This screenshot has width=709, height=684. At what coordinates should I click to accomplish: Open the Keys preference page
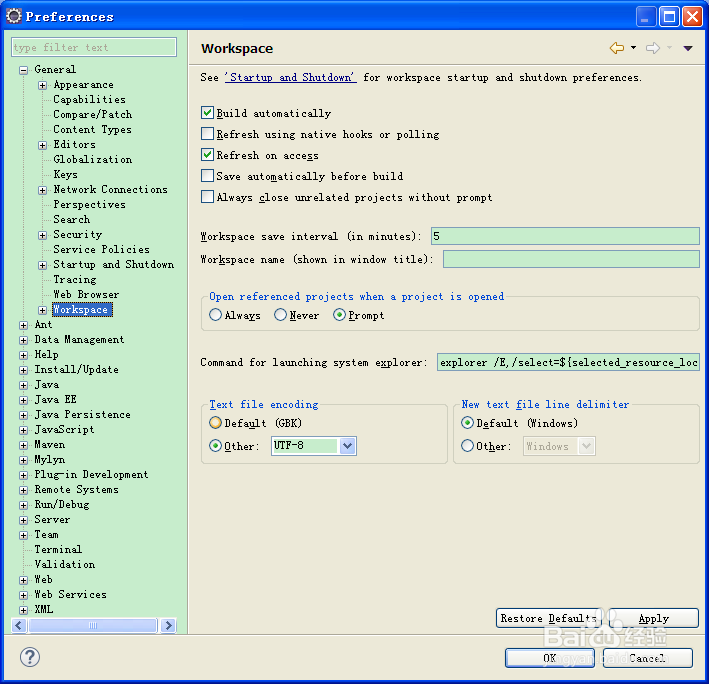pyautogui.click(x=65, y=175)
